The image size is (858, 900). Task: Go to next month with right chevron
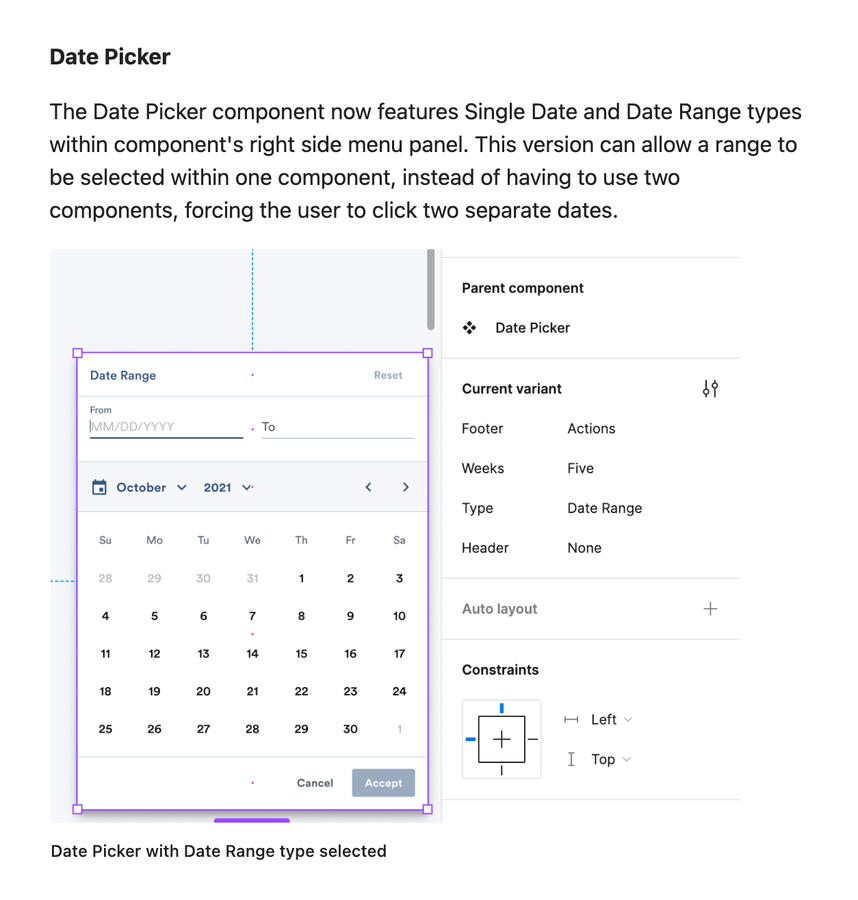point(405,487)
